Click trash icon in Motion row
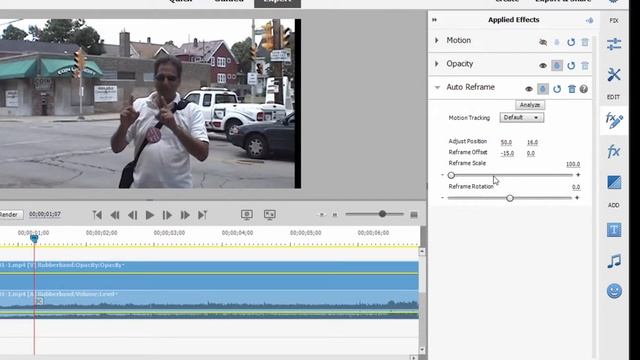Viewport: 640px width, 360px height. click(585, 42)
